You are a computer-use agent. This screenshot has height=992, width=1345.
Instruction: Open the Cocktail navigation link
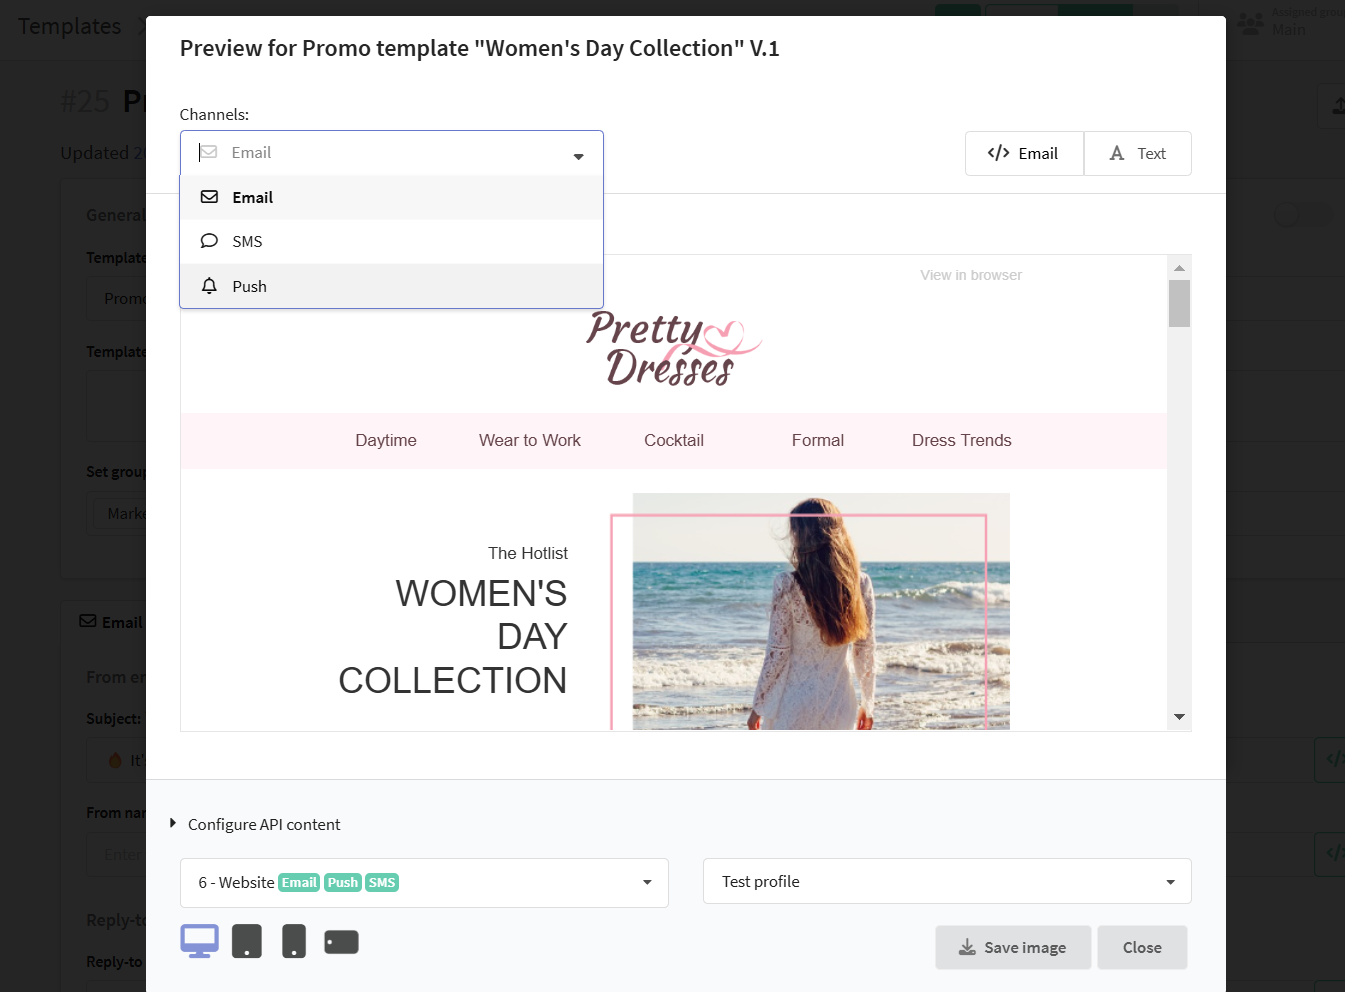(674, 440)
